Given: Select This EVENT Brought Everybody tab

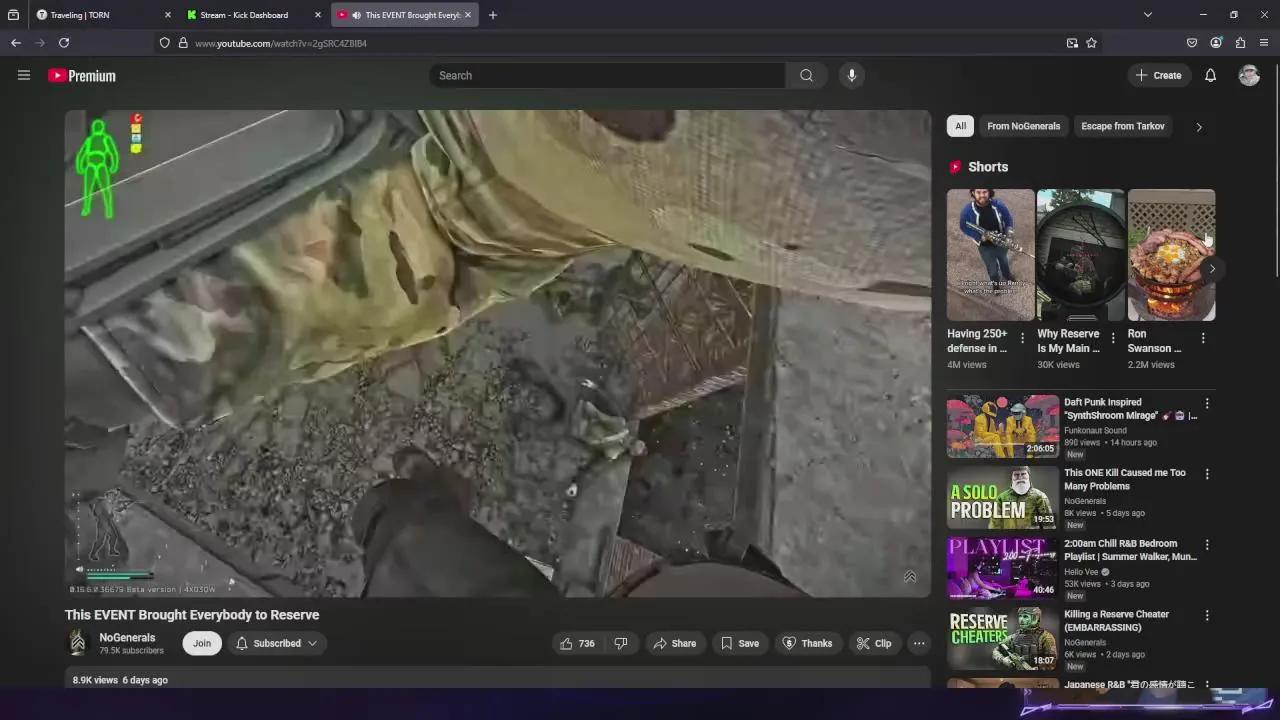Looking at the screenshot, I should 405,15.
